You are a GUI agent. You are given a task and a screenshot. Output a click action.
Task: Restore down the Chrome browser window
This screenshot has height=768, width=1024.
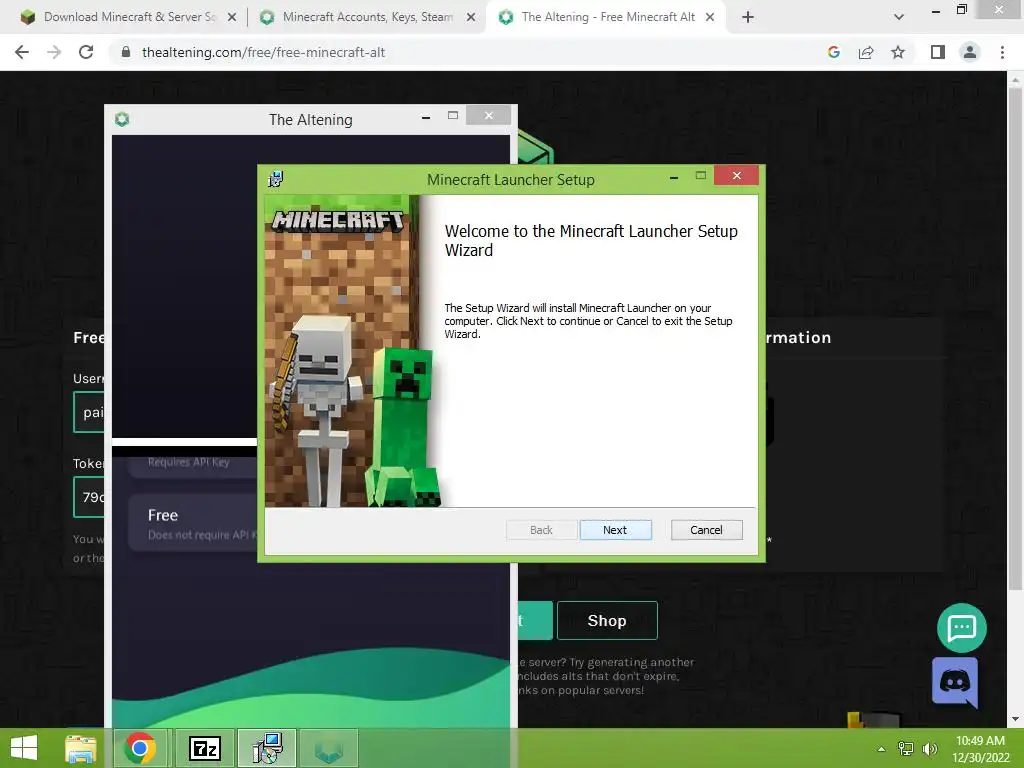point(961,9)
